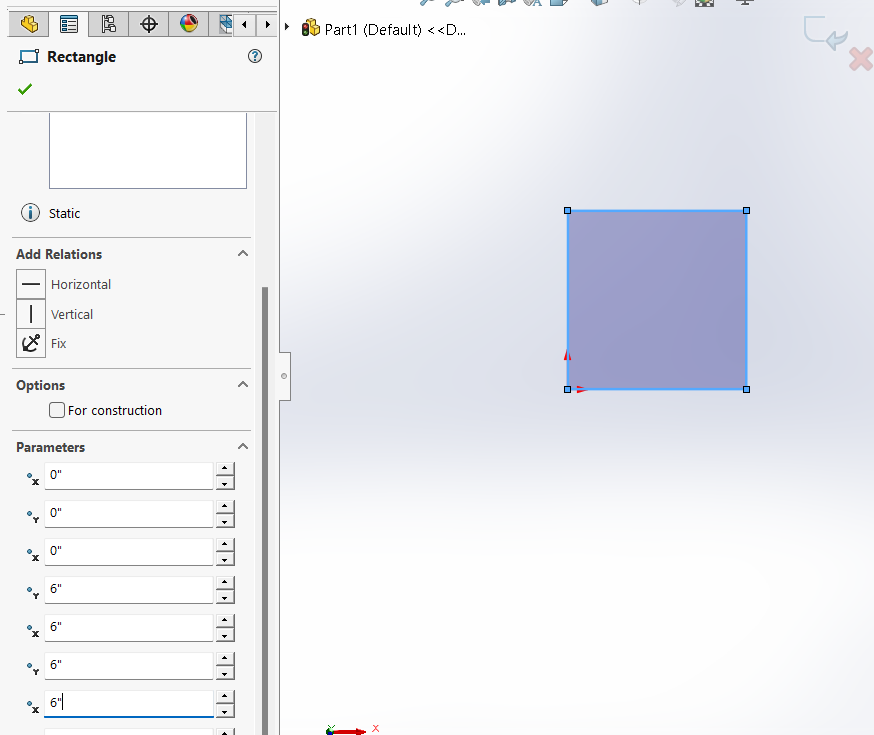Click the Static status text
This screenshot has width=874, height=735.
(x=64, y=213)
